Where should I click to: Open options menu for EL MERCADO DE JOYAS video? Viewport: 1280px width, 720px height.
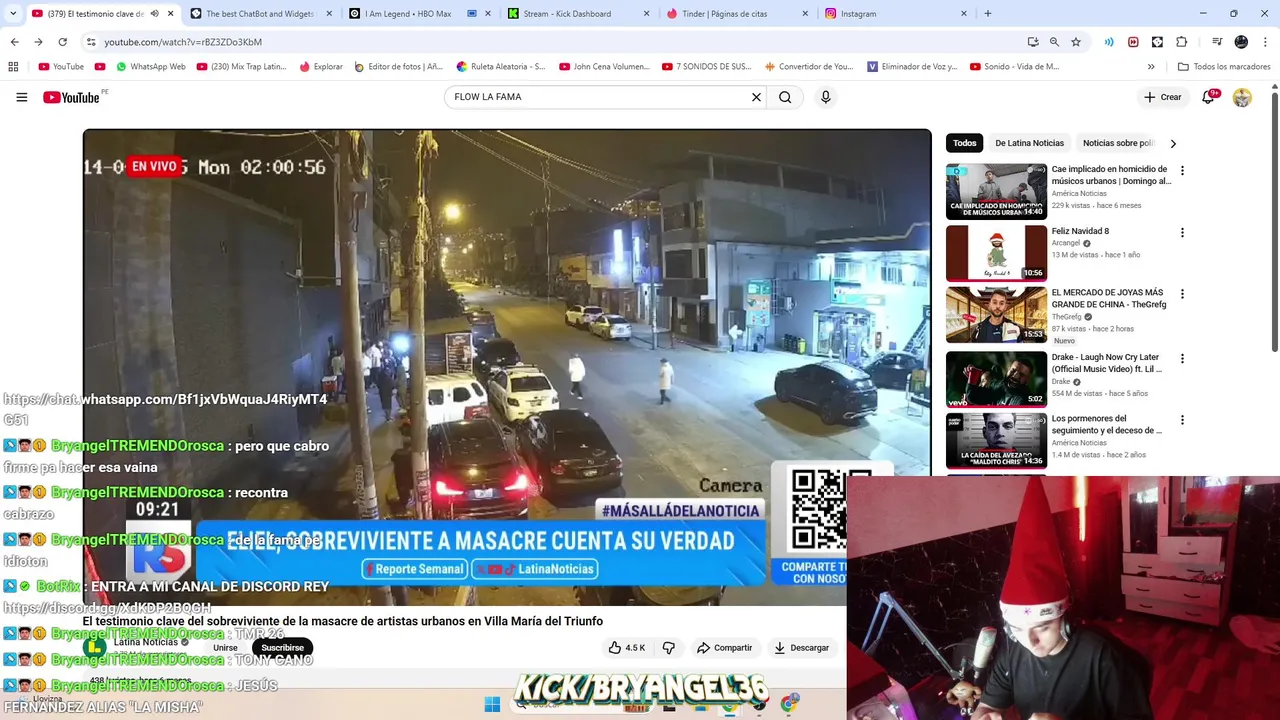click(1182, 295)
